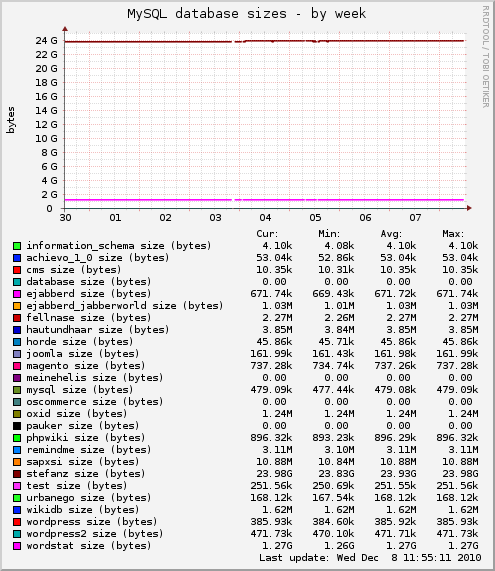The image size is (495, 571).
Task: Click the Last update timestamp text
Action: 370,558
